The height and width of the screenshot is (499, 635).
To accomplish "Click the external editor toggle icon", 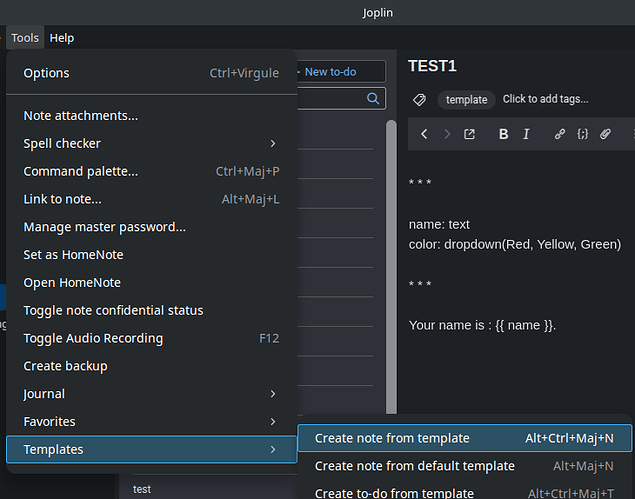I will click(x=469, y=134).
